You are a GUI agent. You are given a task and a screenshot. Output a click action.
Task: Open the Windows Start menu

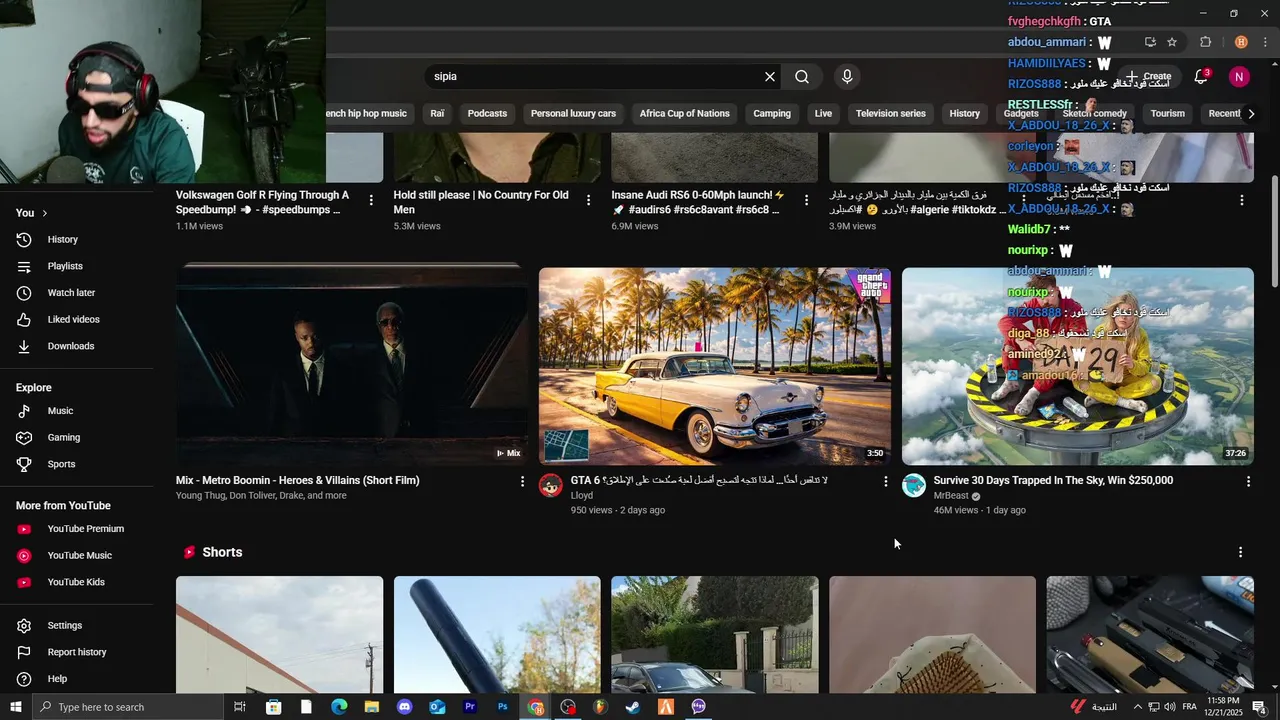(x=15, y=707)
